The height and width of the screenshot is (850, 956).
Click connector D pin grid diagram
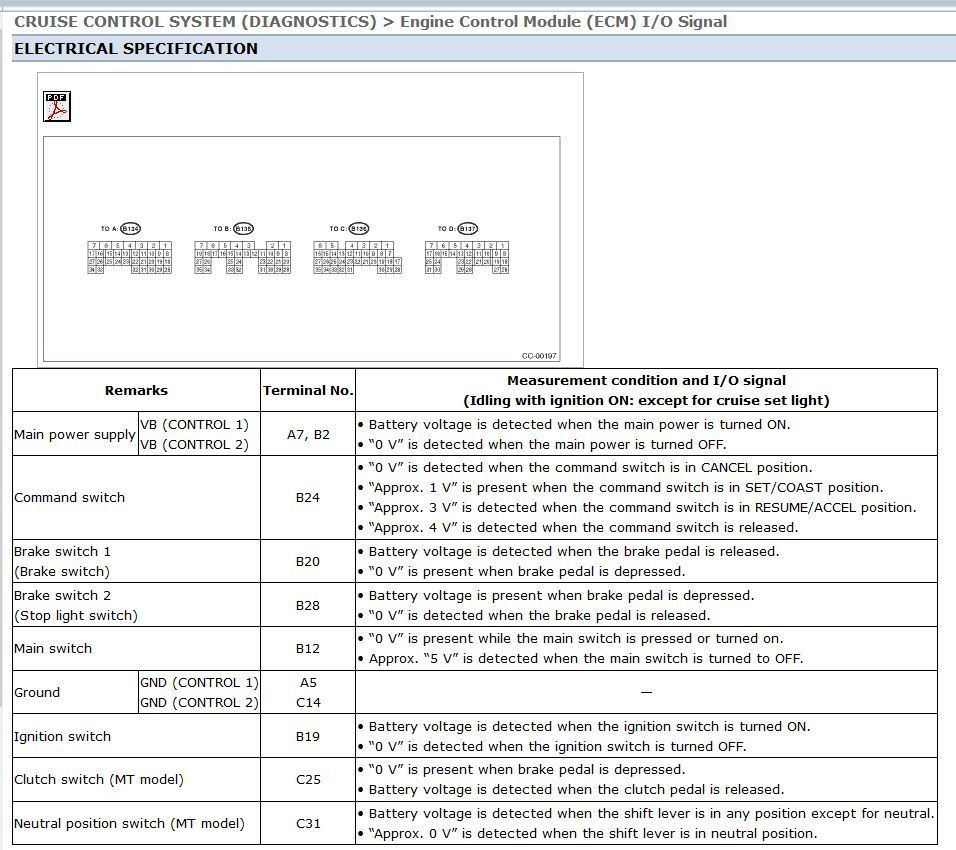tap(467, 257)
